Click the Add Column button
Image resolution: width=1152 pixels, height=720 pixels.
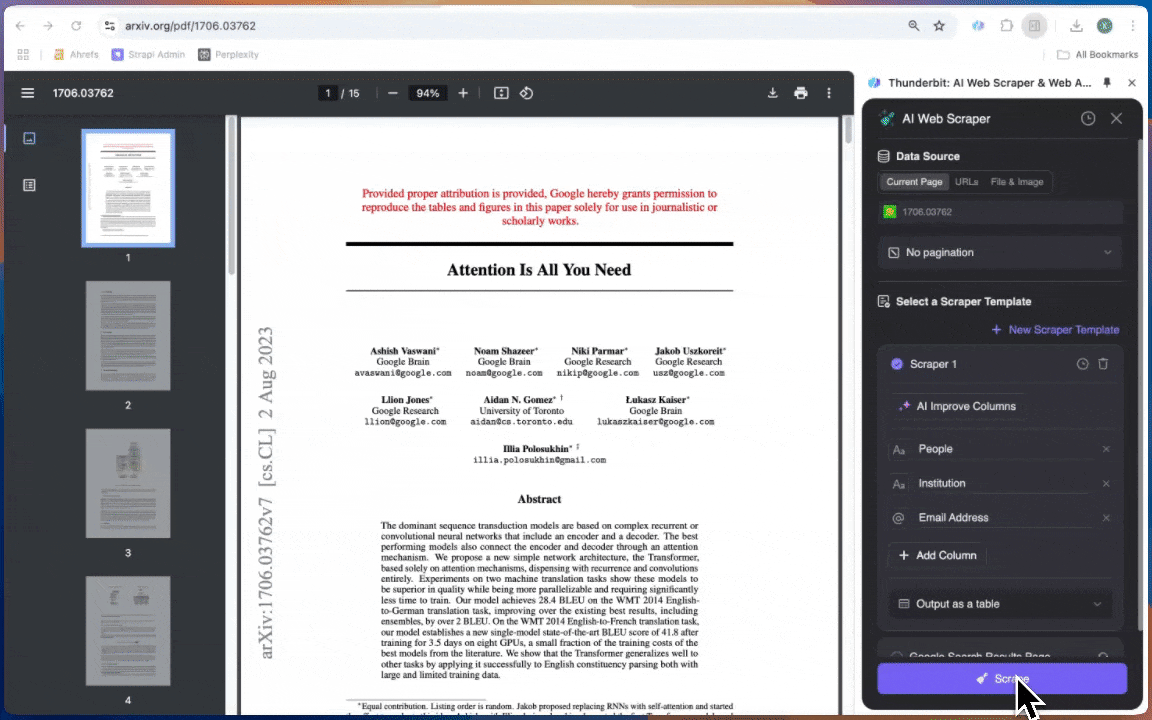(937, 555)
